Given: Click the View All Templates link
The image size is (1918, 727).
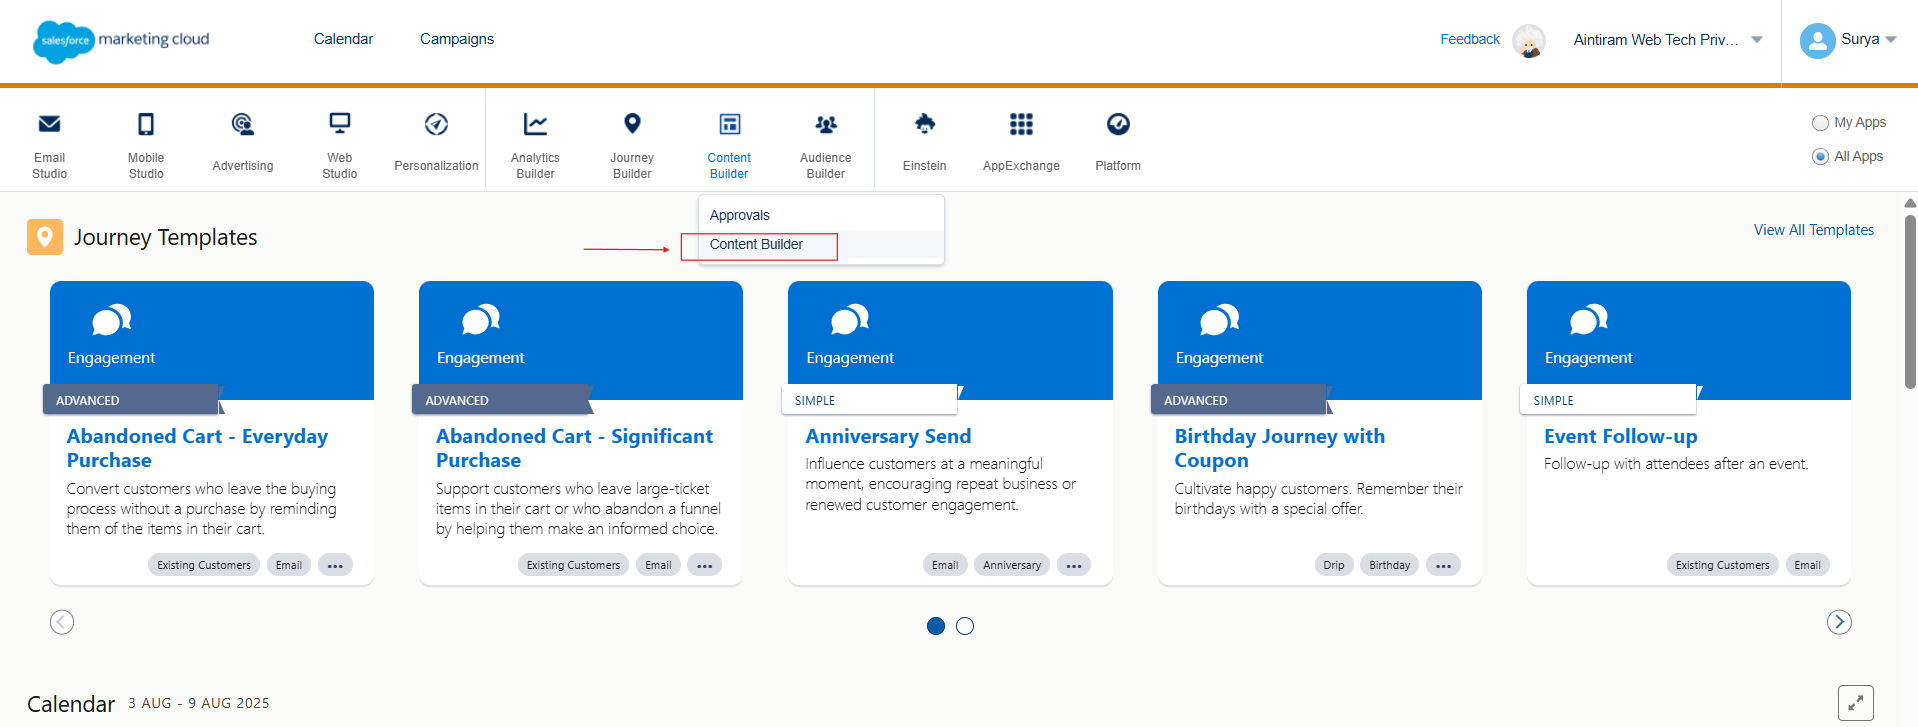Looking at the screenshot, I should [x=1813, y=230].
